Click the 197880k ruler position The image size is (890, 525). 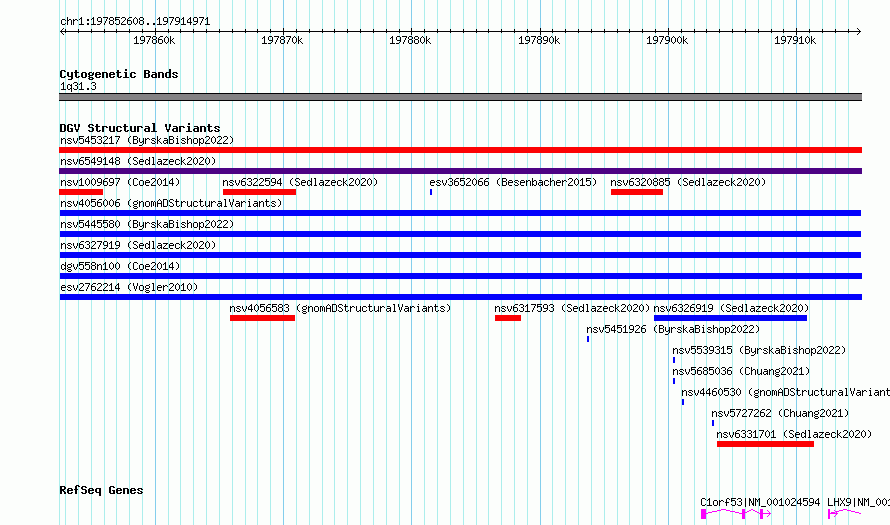pyautogui.click(x=410, y=40)
